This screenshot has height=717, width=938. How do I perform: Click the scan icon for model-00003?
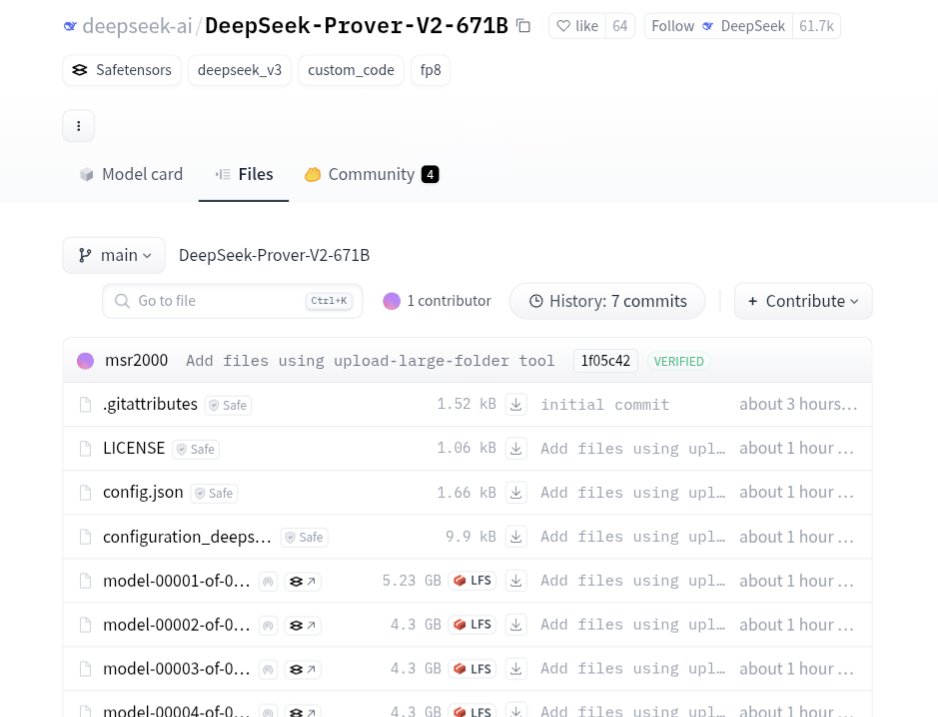(x=268, y=669)
